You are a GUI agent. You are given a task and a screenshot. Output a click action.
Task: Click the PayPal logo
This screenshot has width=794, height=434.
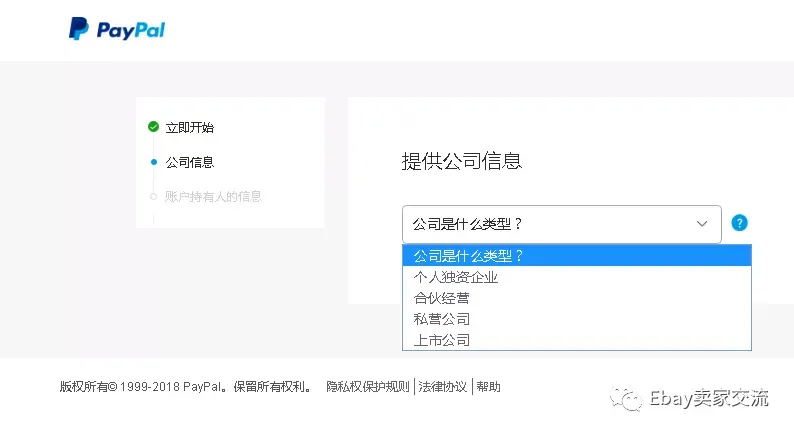click(x=117, y=29)
